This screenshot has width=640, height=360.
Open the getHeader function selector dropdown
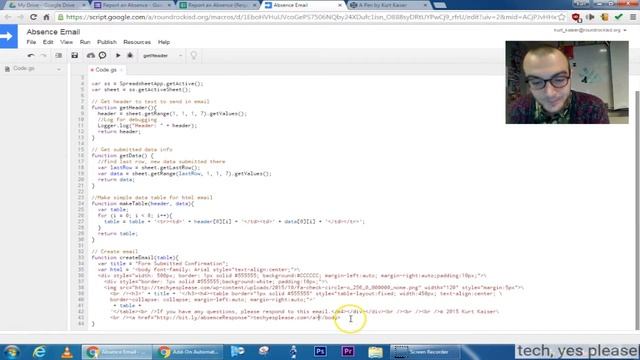pyautogui.click(x=162, y=56)
